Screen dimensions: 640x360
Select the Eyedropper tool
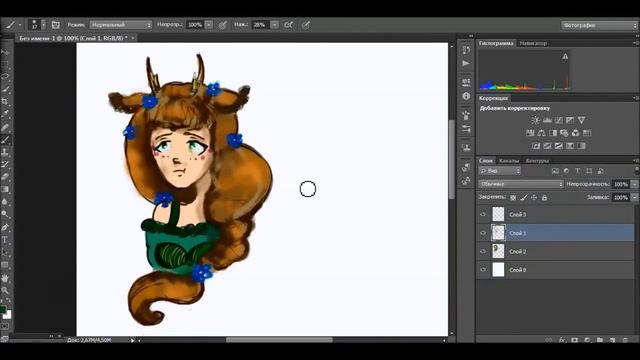tap(5, 114)
